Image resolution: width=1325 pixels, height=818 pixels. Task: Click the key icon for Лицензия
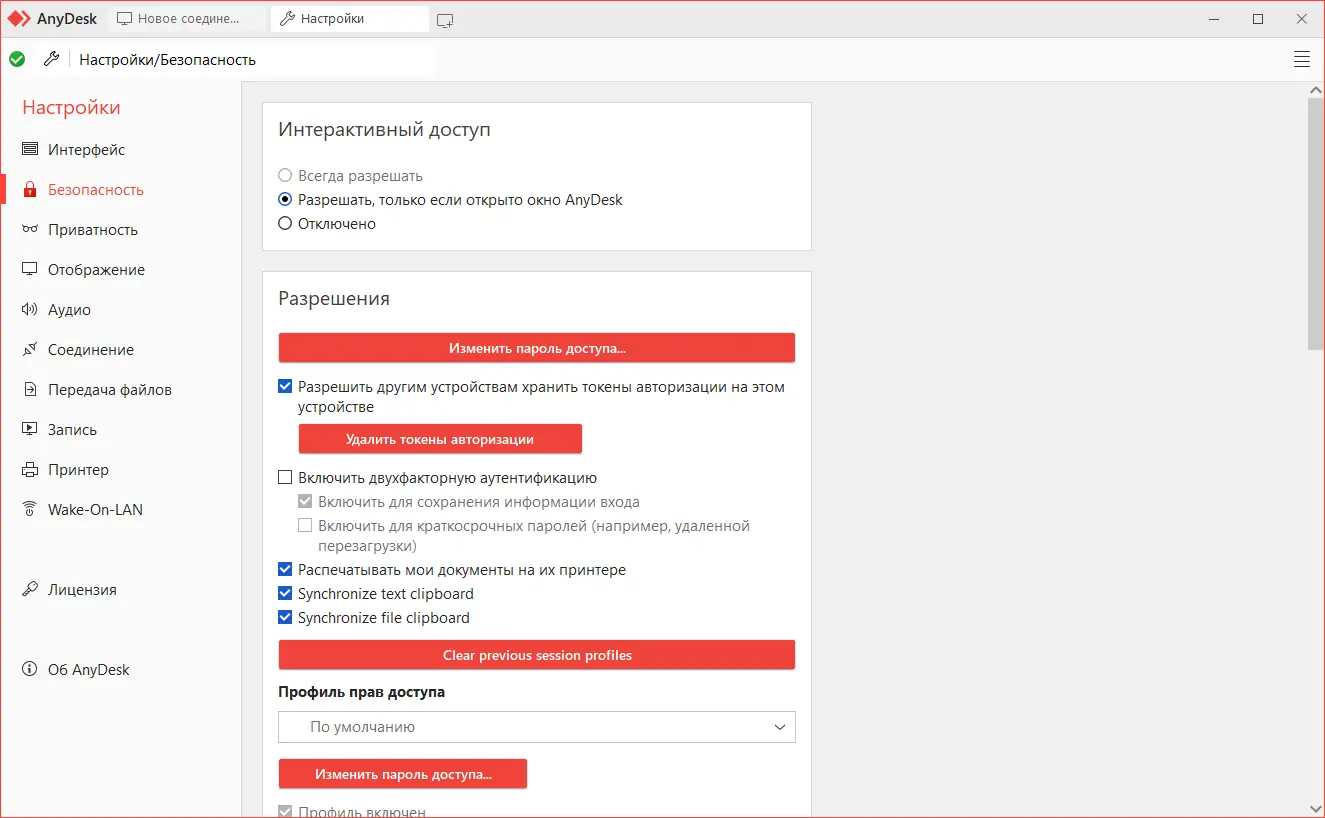(x=30, y=589)
